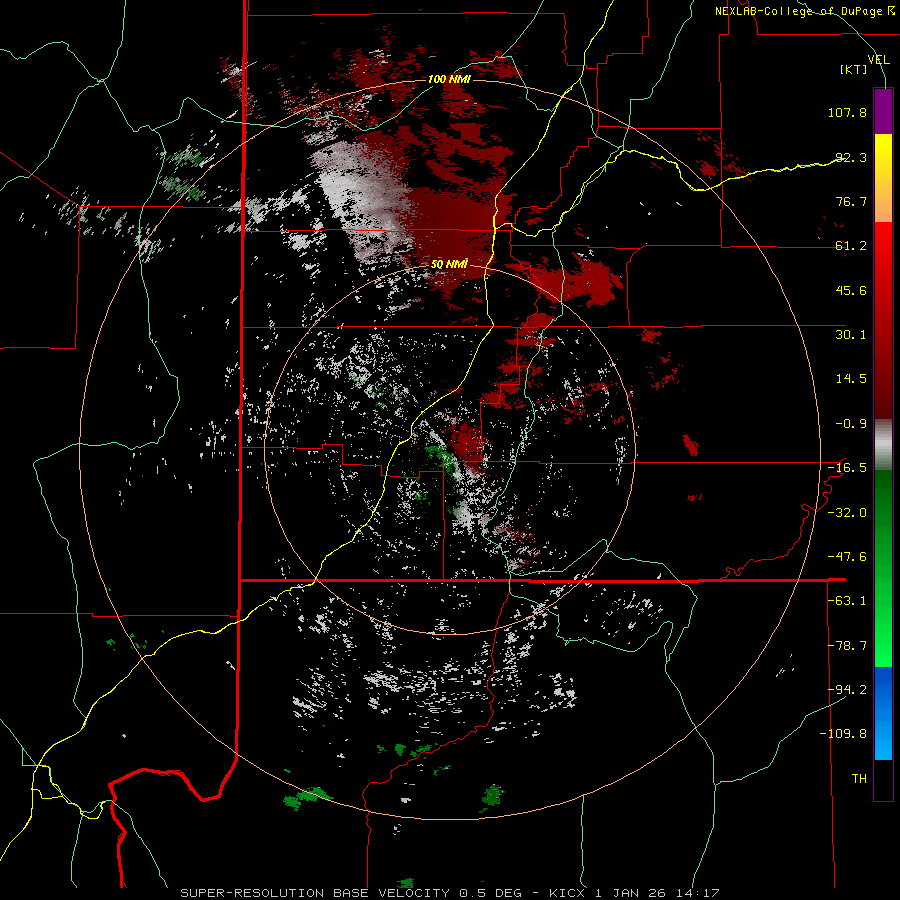Click the 45.6 velocity scale value
Viewport: 900px width, 900px height.
pos(851,290)
